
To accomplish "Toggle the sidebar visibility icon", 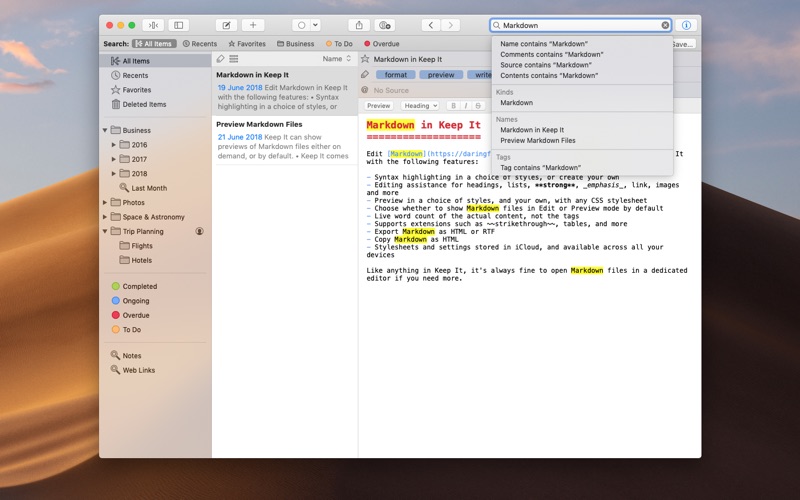I will pyautogui.click(x=179, y=25).
